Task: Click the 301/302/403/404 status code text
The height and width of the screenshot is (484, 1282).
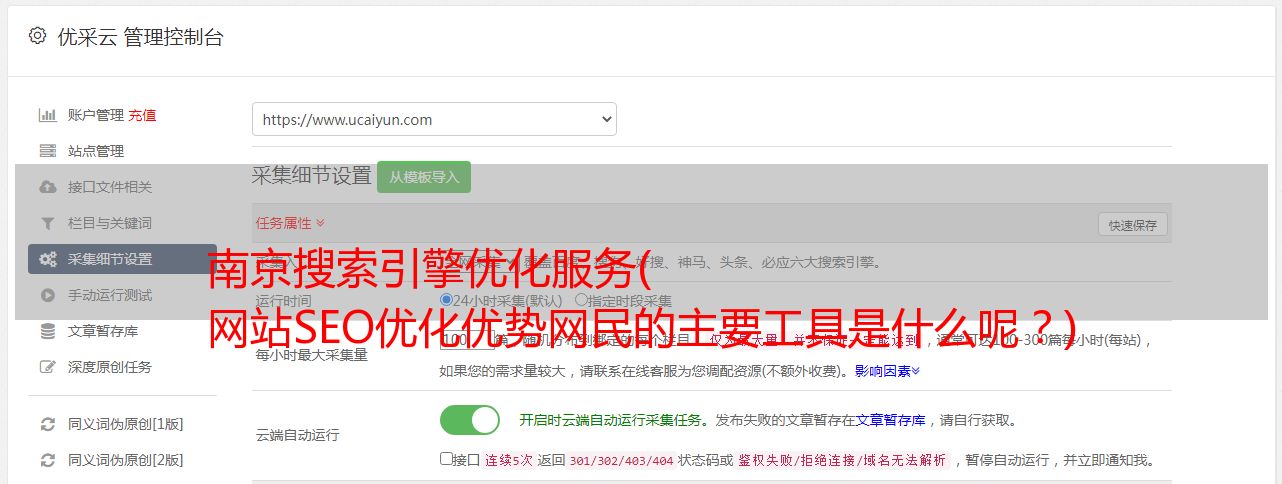Action: [x=621, y=461]
